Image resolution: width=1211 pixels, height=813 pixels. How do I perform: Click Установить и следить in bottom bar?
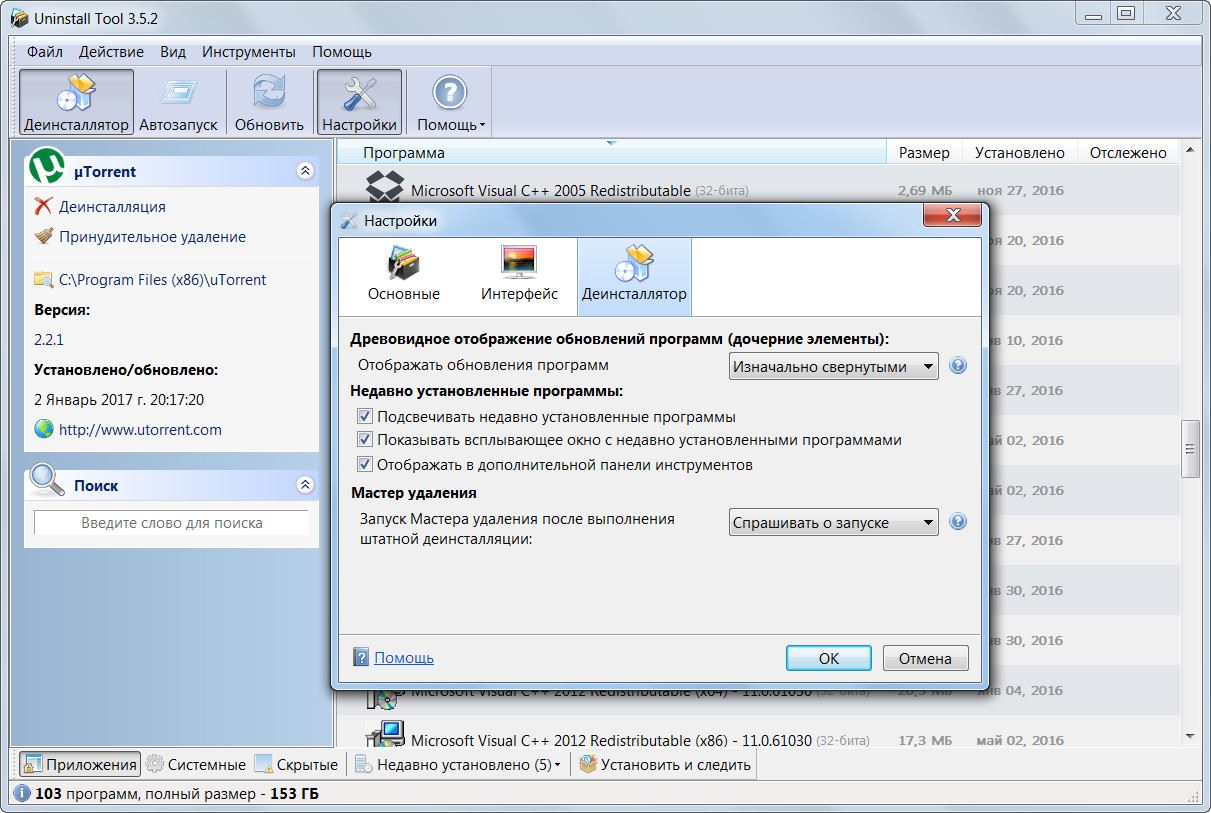[x=665, y=765]
